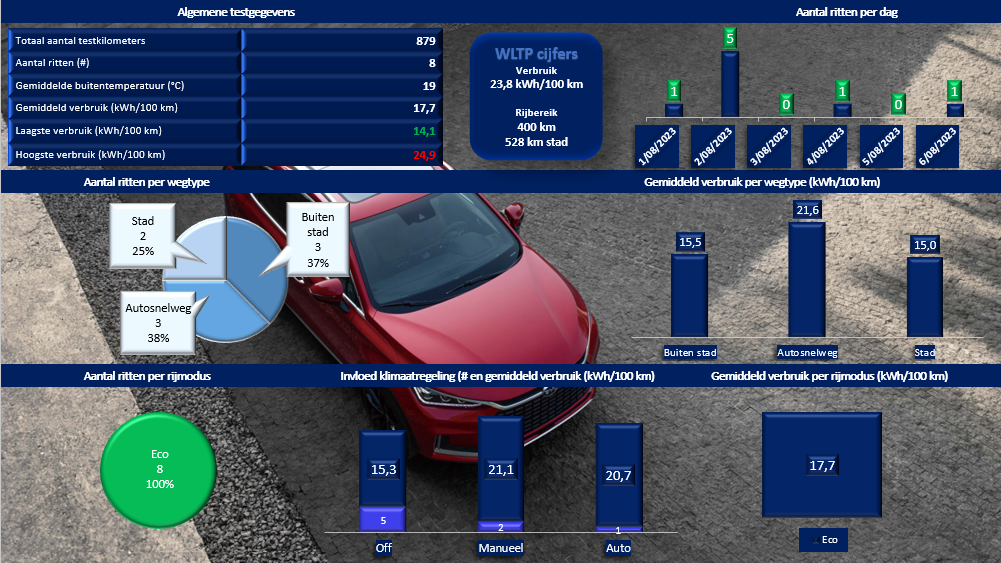
Task: Click the 'Off' axis label
Action: (384, 548)
